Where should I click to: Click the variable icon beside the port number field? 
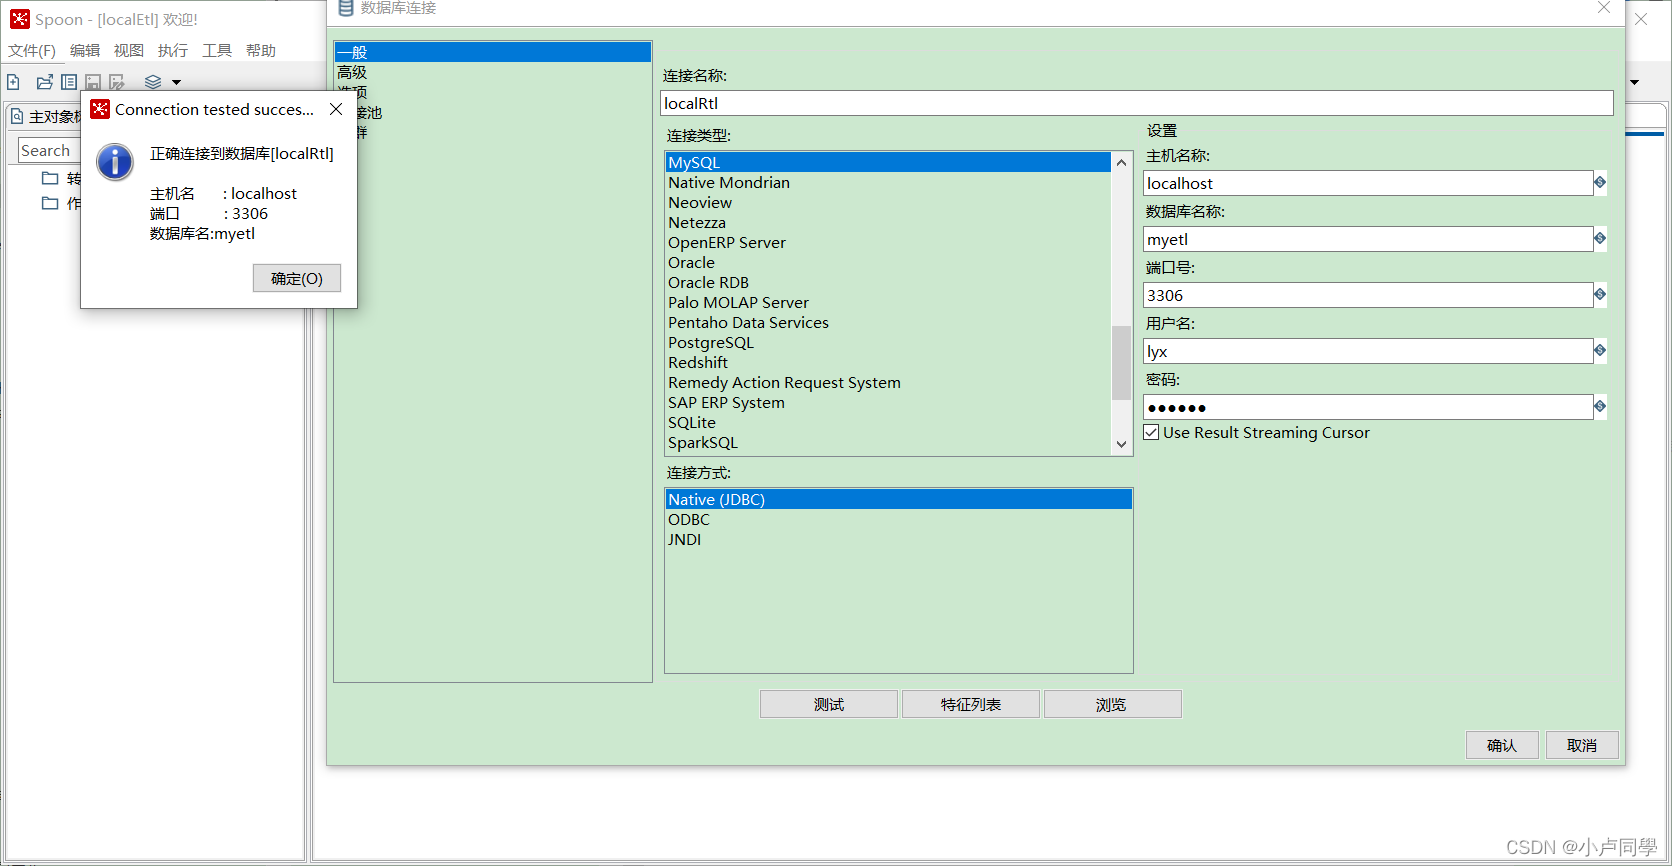coord(1600,294)
